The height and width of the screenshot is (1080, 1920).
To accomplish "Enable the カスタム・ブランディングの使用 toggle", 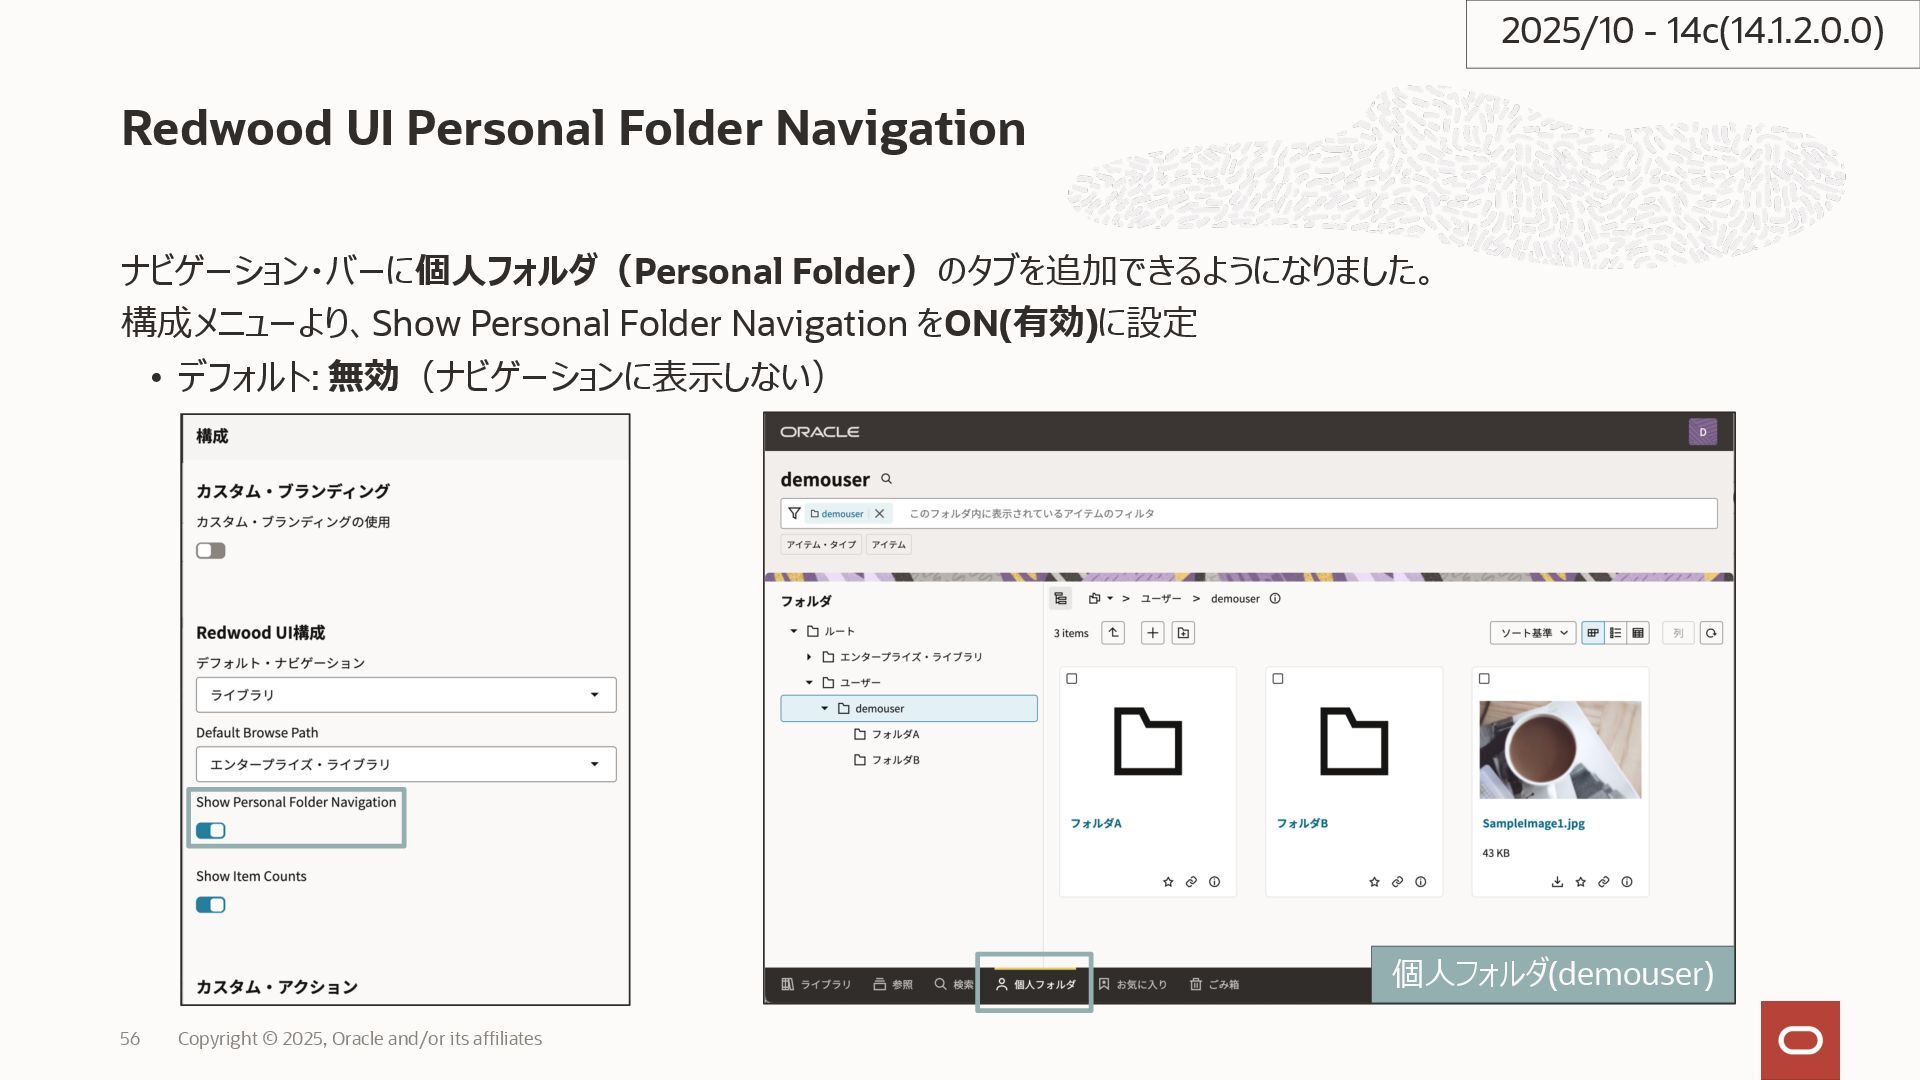I will pos(211,551).
